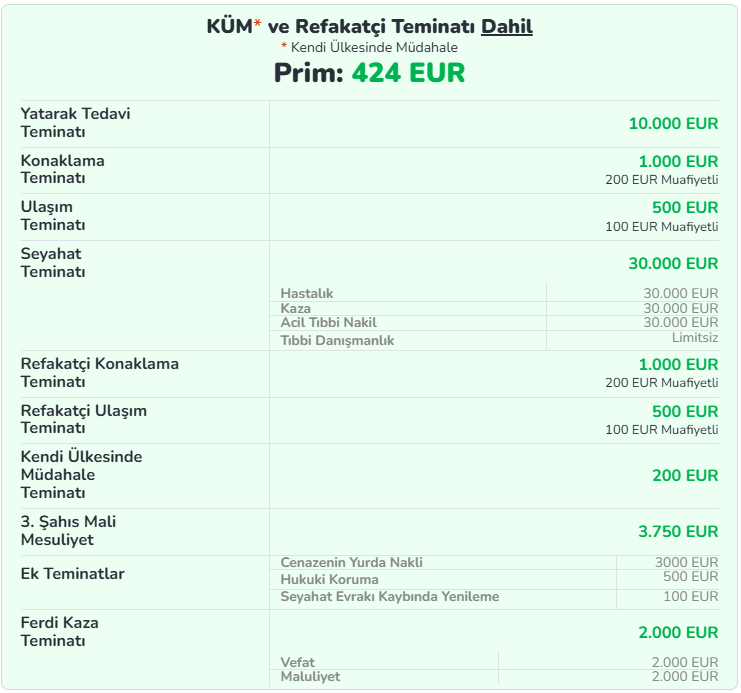741x693 pixels.
Task: Click the 10.000 EUR coverage amount
Action: 673,124
